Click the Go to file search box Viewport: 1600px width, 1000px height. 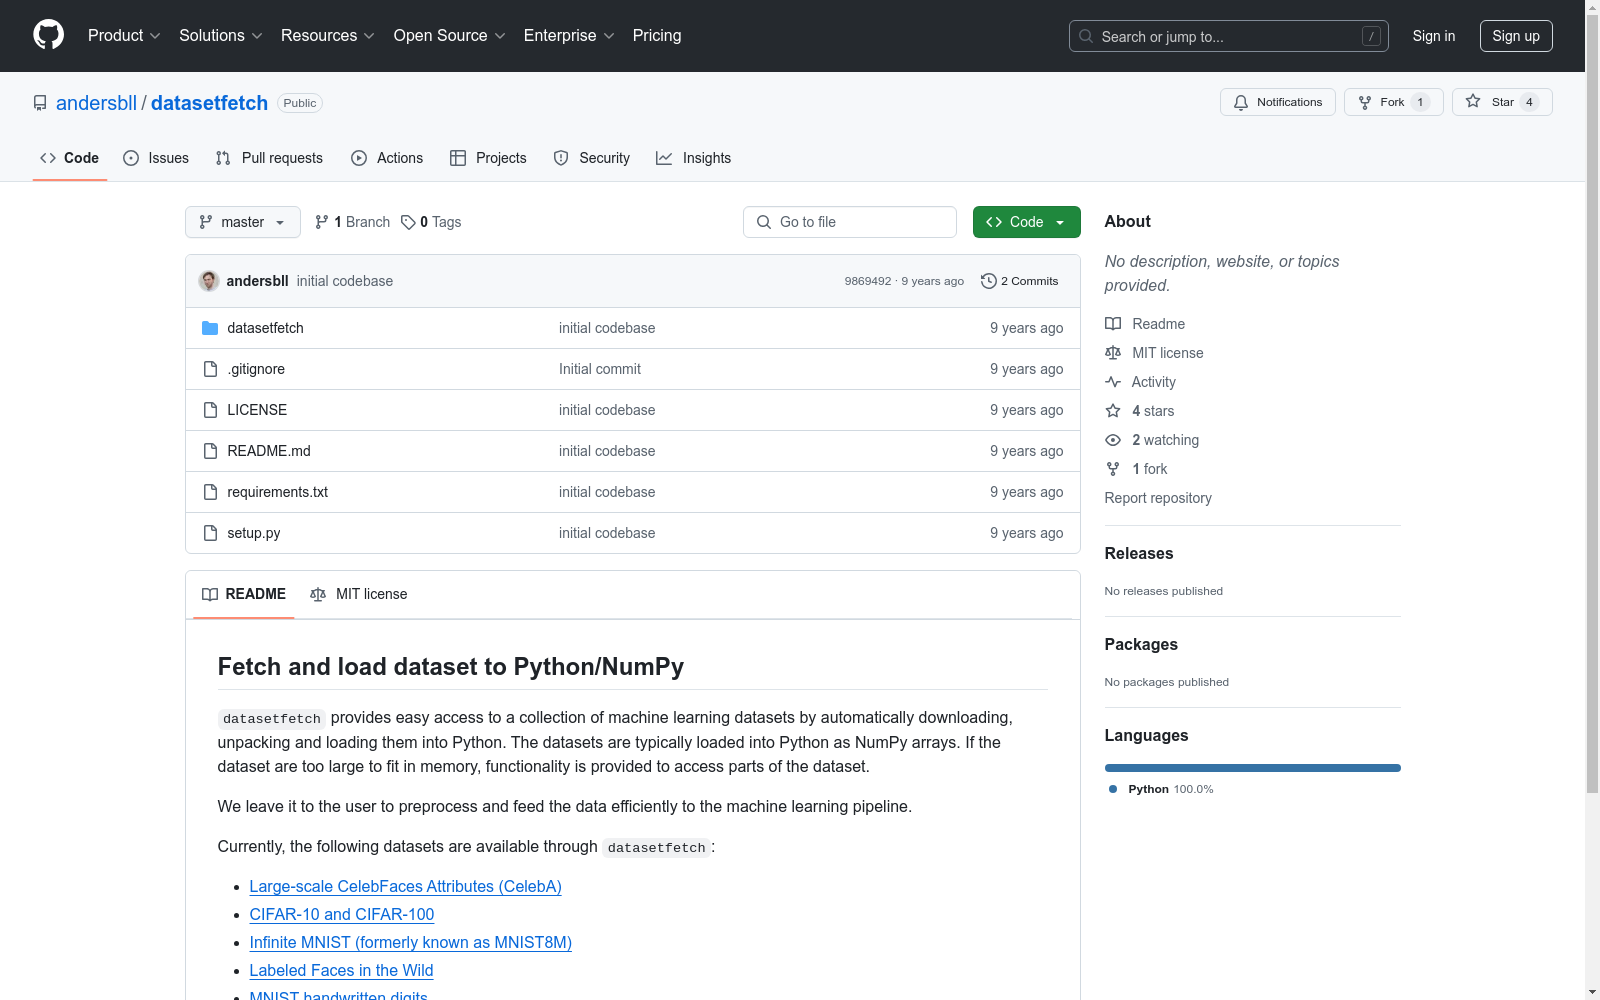[x=850, y=222]
